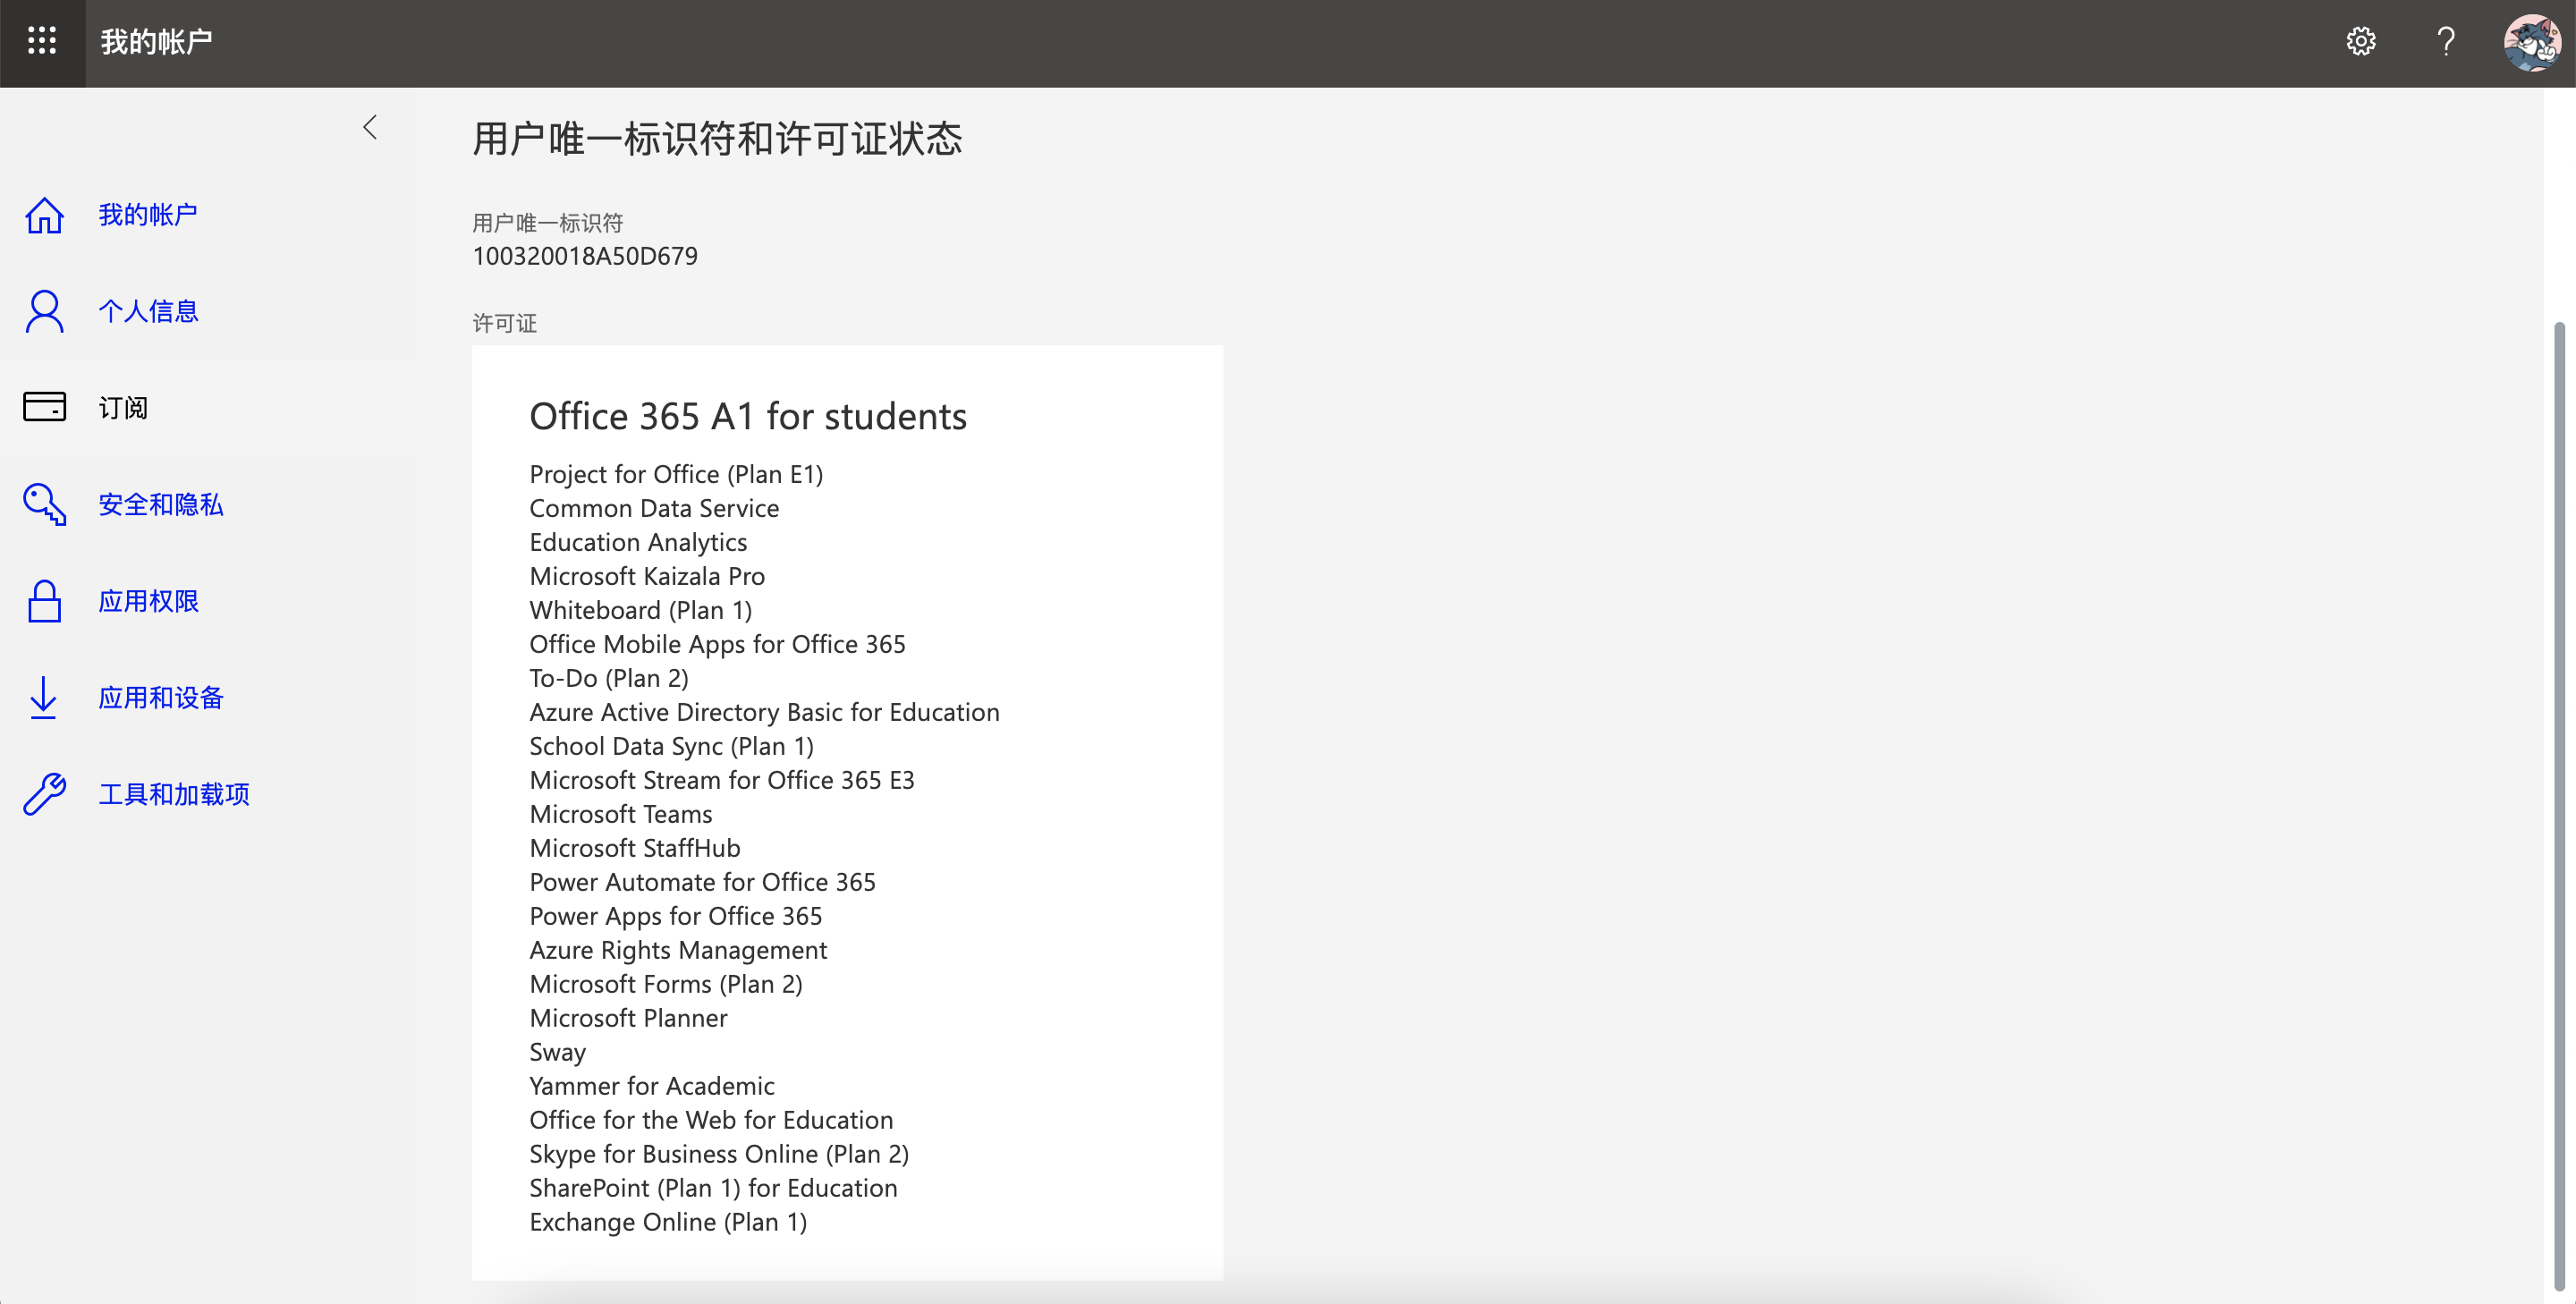Click the lock icon for 应用权限
Viewport: 2576px width, 1304px height.
(x=44, y=601)
